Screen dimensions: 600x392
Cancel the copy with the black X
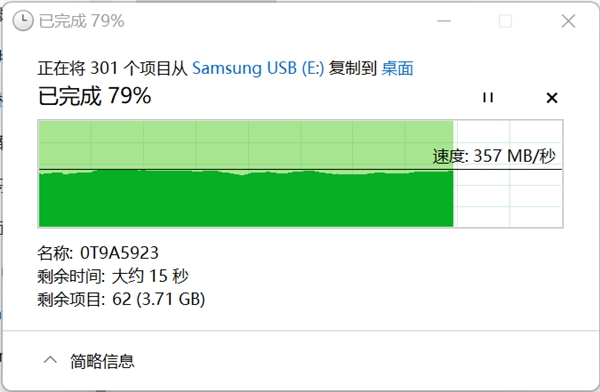[x=552, y=98]
